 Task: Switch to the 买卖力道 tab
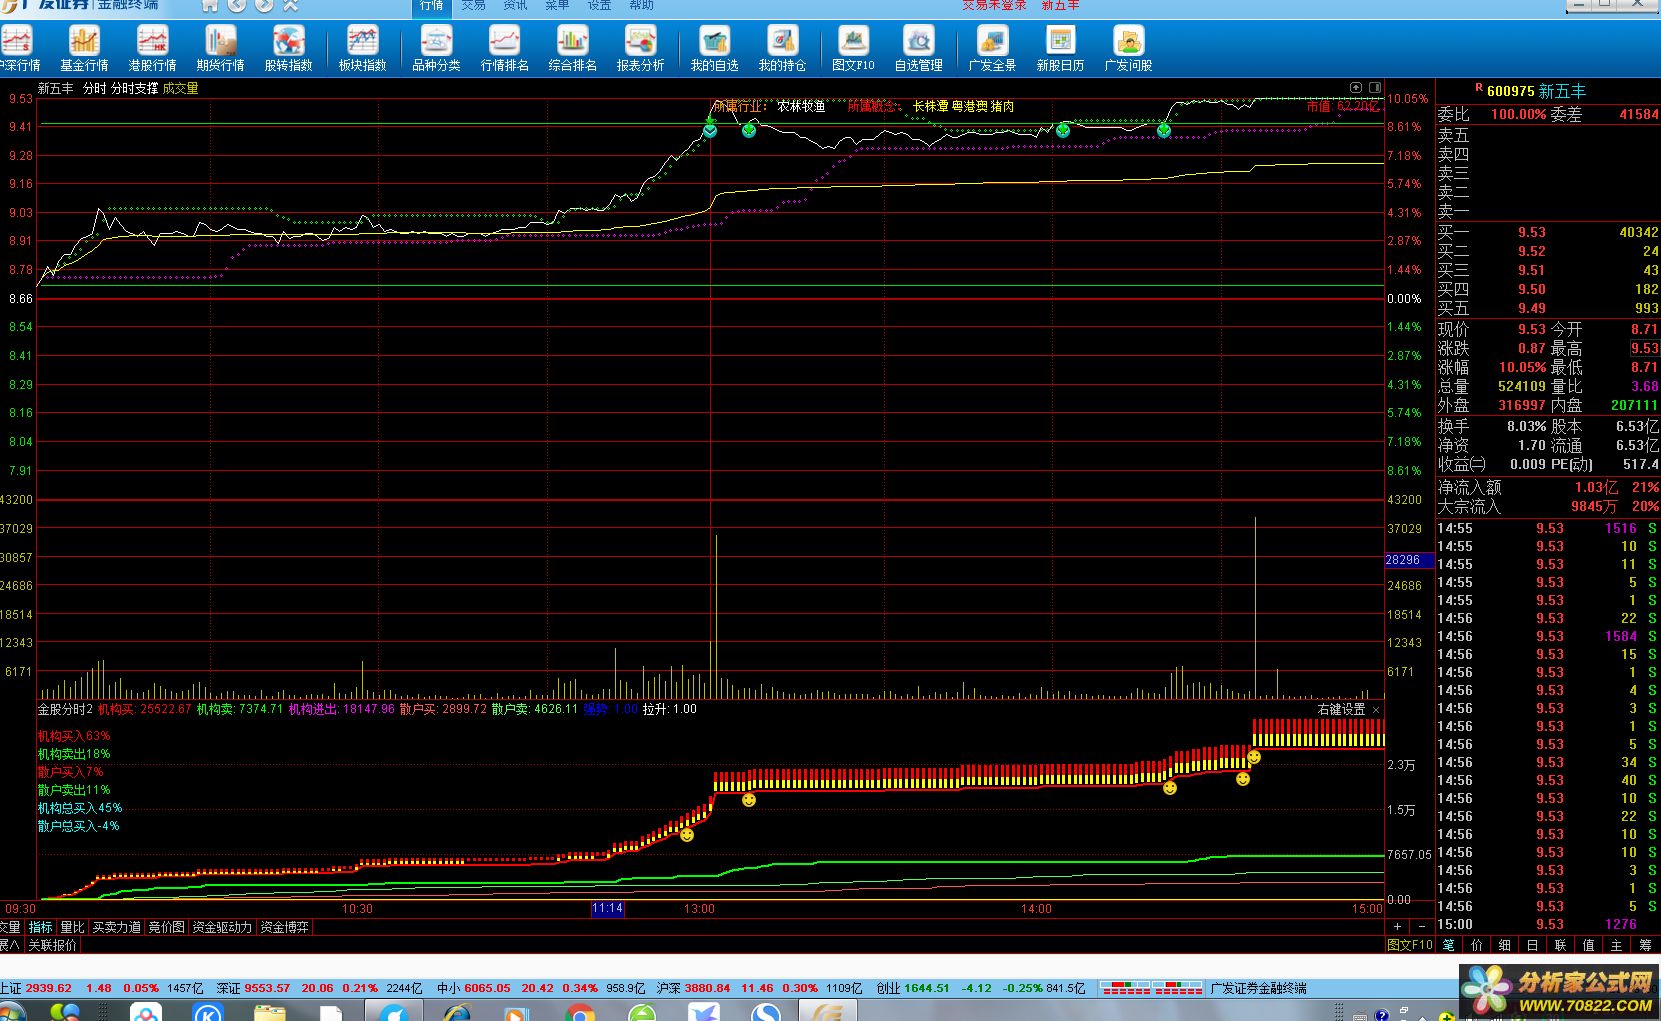[x=117, y=928]
